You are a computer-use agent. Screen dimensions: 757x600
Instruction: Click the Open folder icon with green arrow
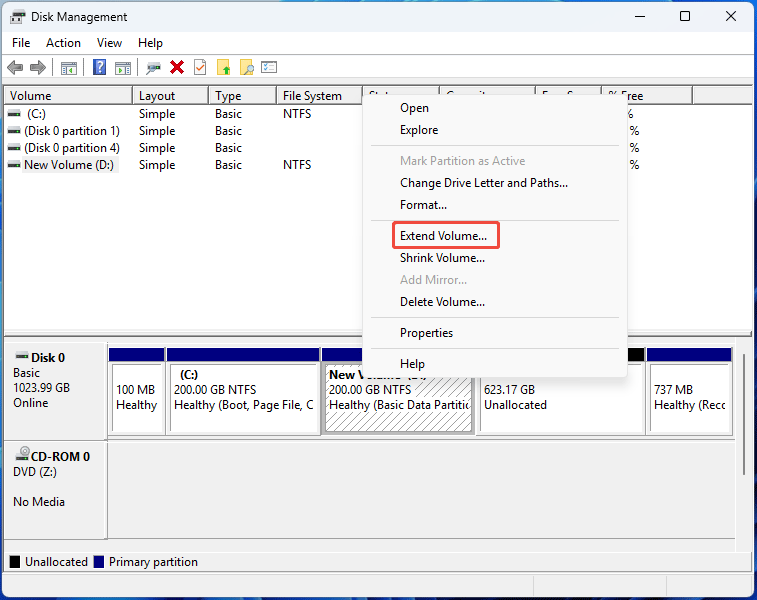coord(223,68)
